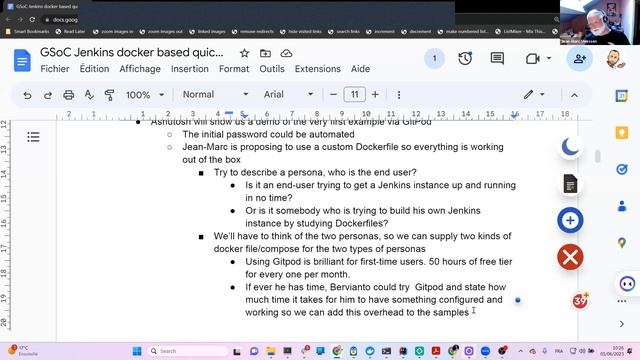This screenshot has height=360, width=640.
Task: Open the comments history icon
Action: tap(497, 59)
